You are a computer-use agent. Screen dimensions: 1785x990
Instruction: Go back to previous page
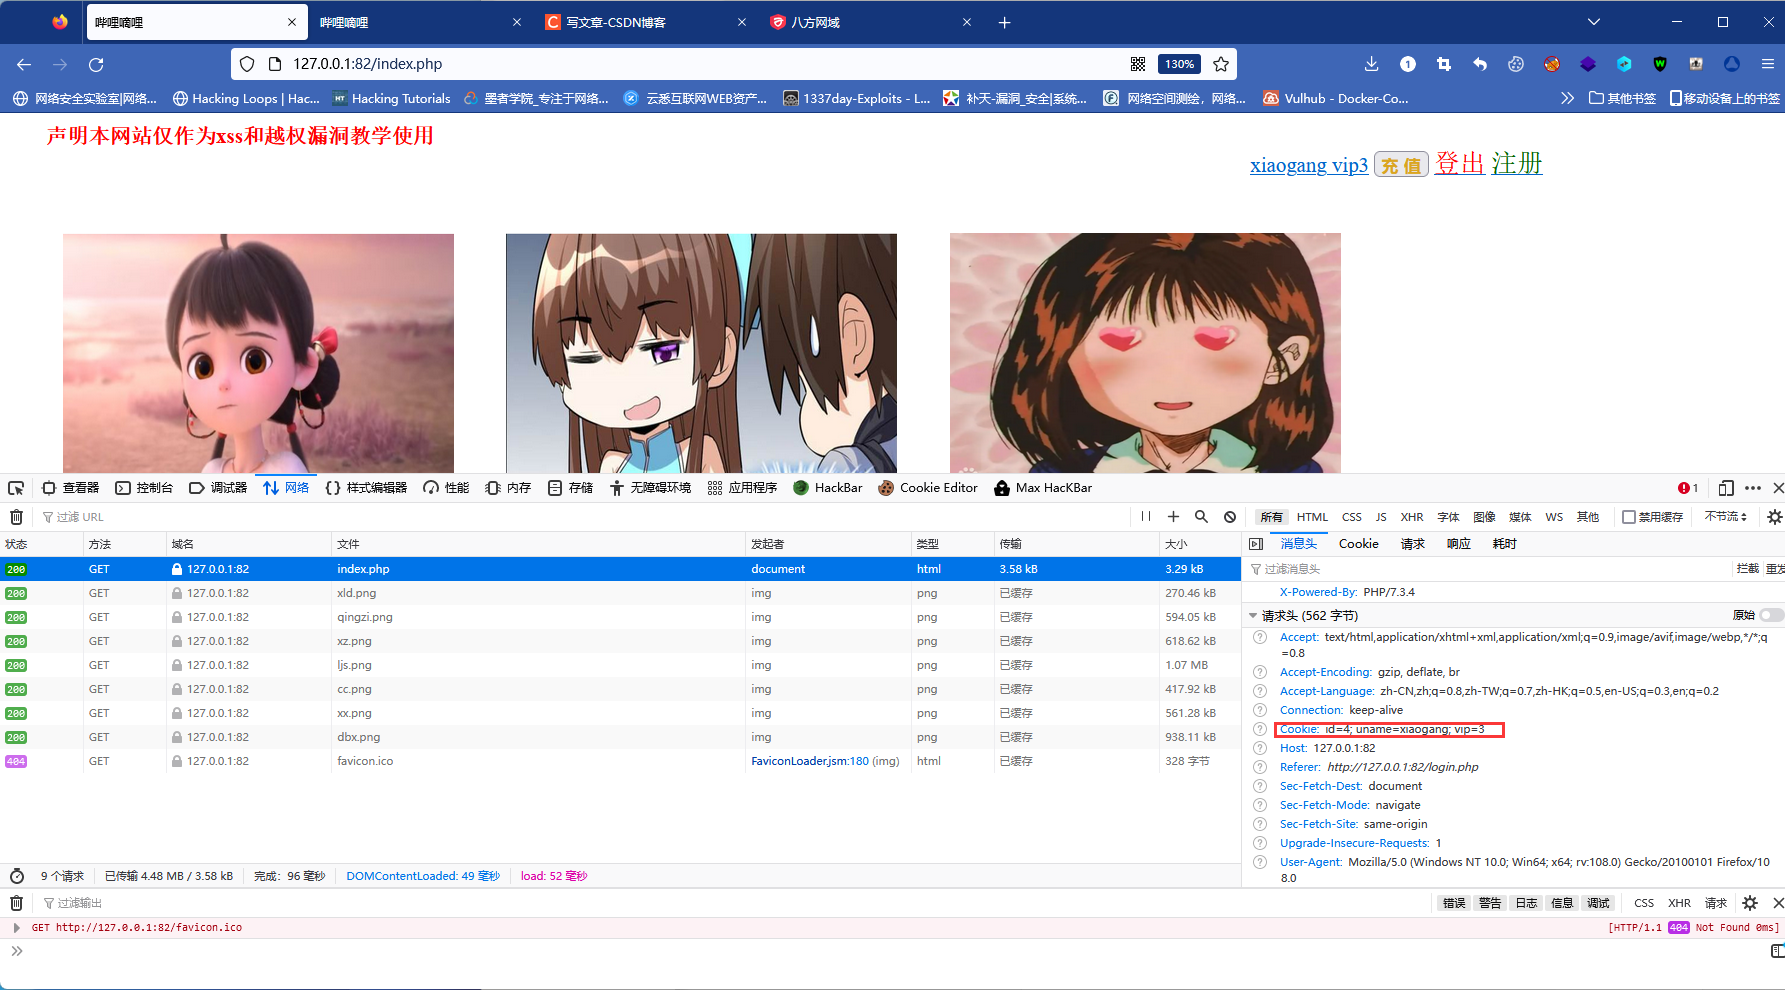point(24,64)
